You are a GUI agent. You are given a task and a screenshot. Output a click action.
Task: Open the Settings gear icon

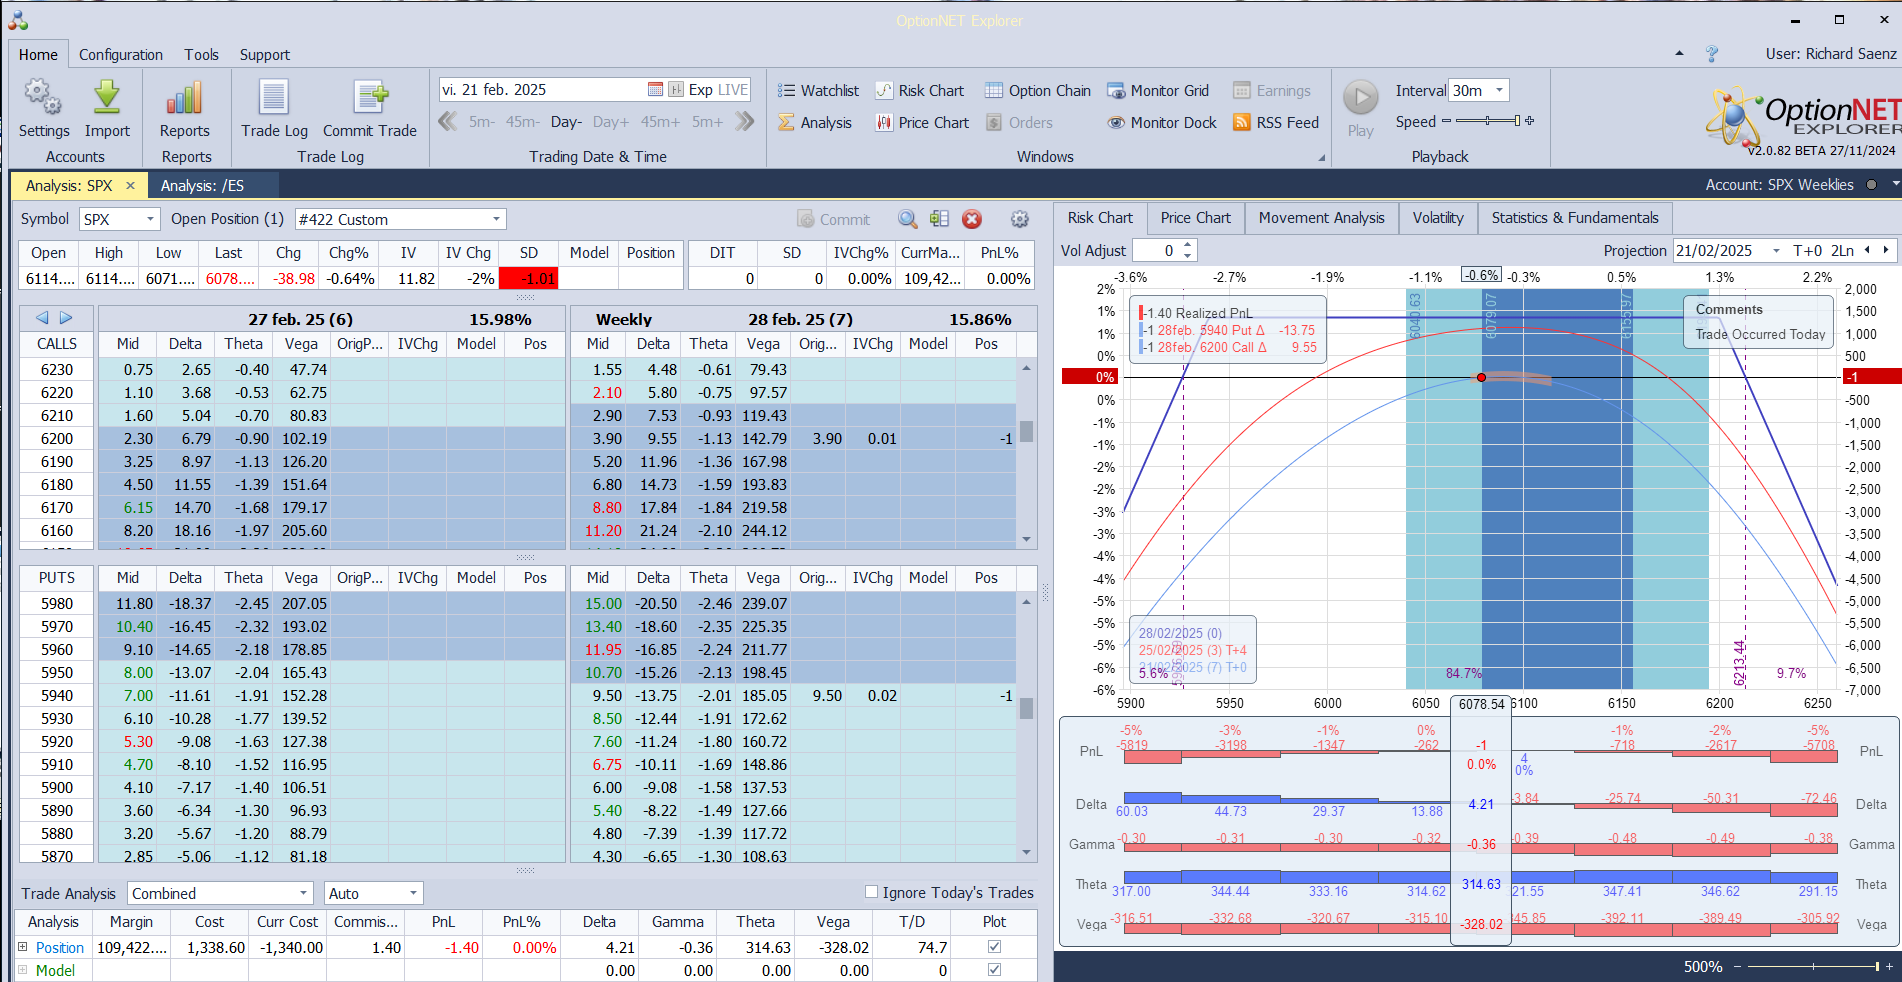(43, 99)
